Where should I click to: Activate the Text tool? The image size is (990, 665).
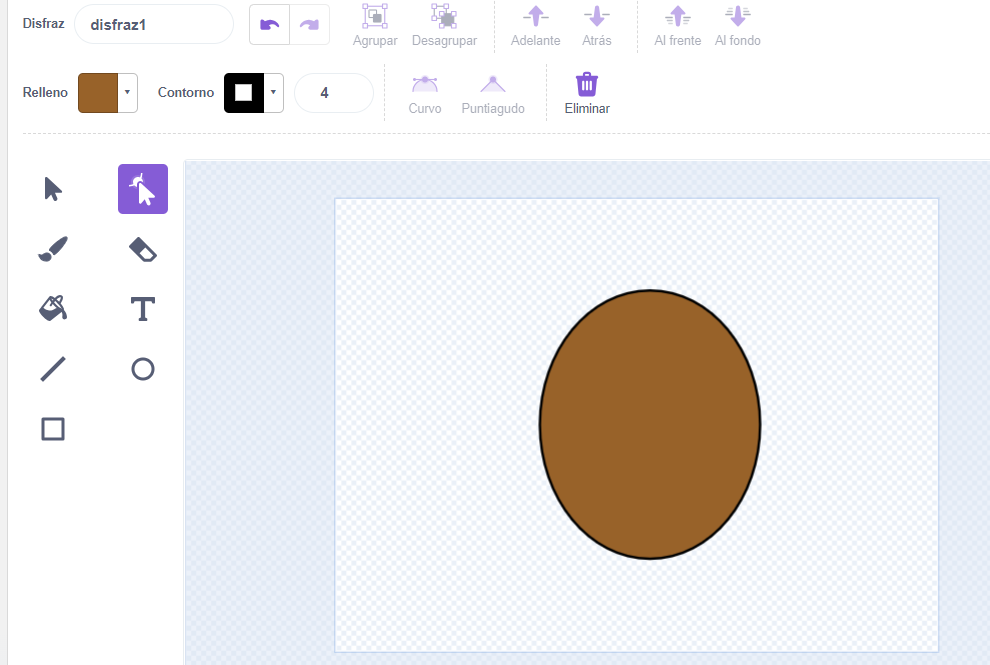click(143, 309)
